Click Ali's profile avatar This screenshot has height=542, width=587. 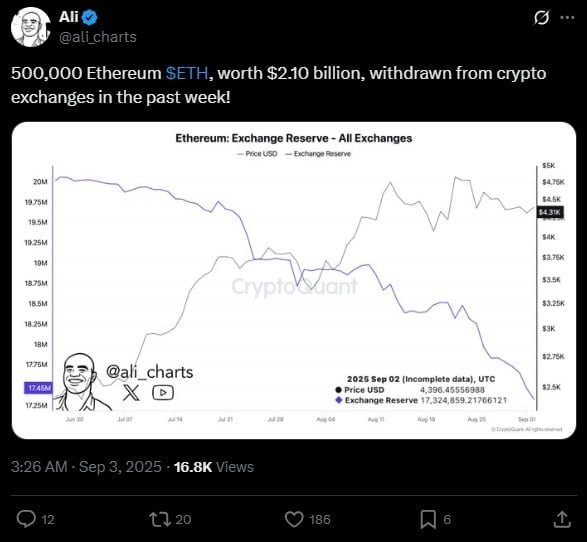click(x=31, y=27)
